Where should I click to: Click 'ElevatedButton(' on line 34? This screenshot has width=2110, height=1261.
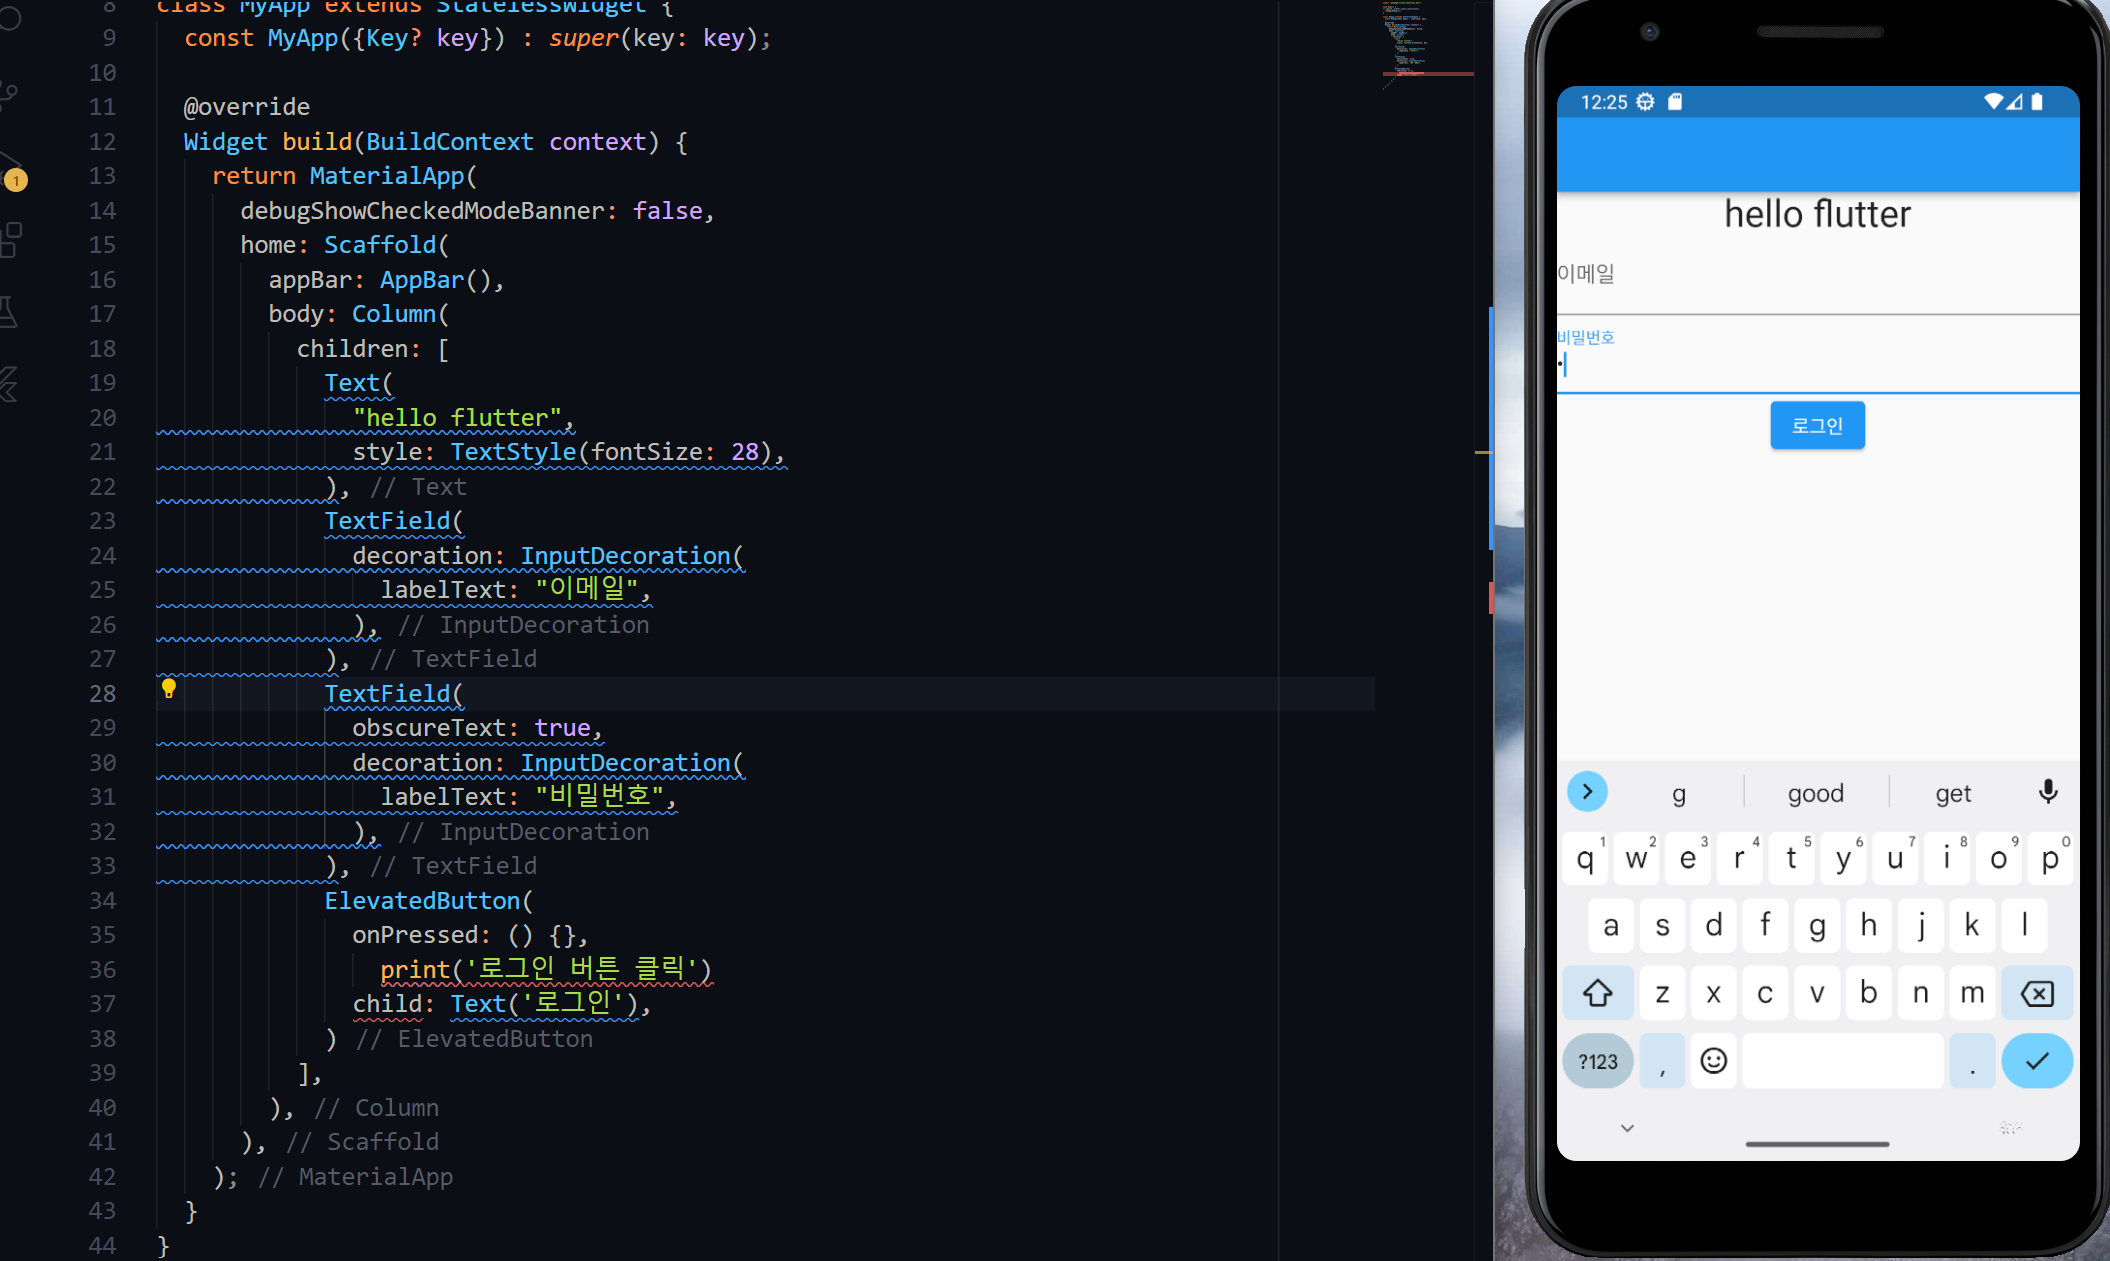[428, 901]
